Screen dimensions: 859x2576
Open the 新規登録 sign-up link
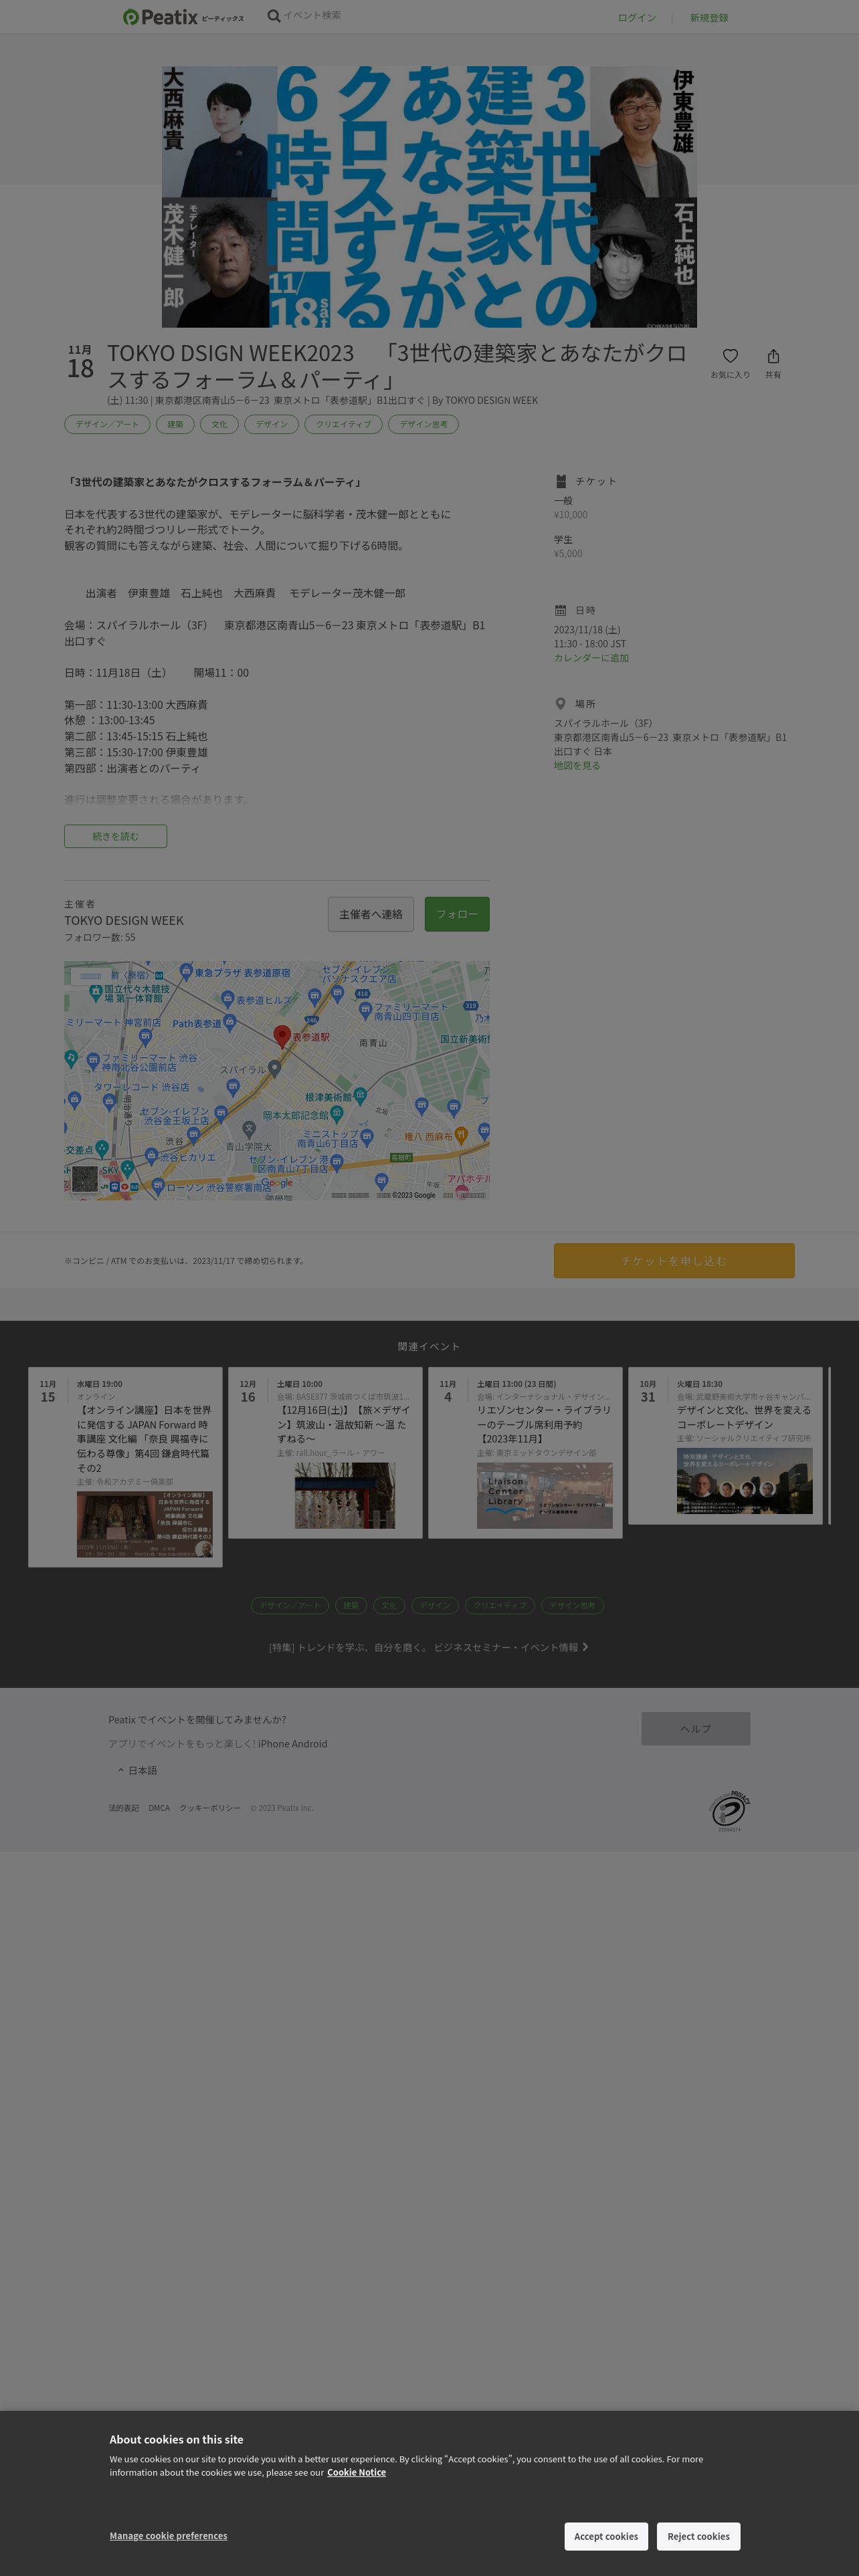(709, 18)
